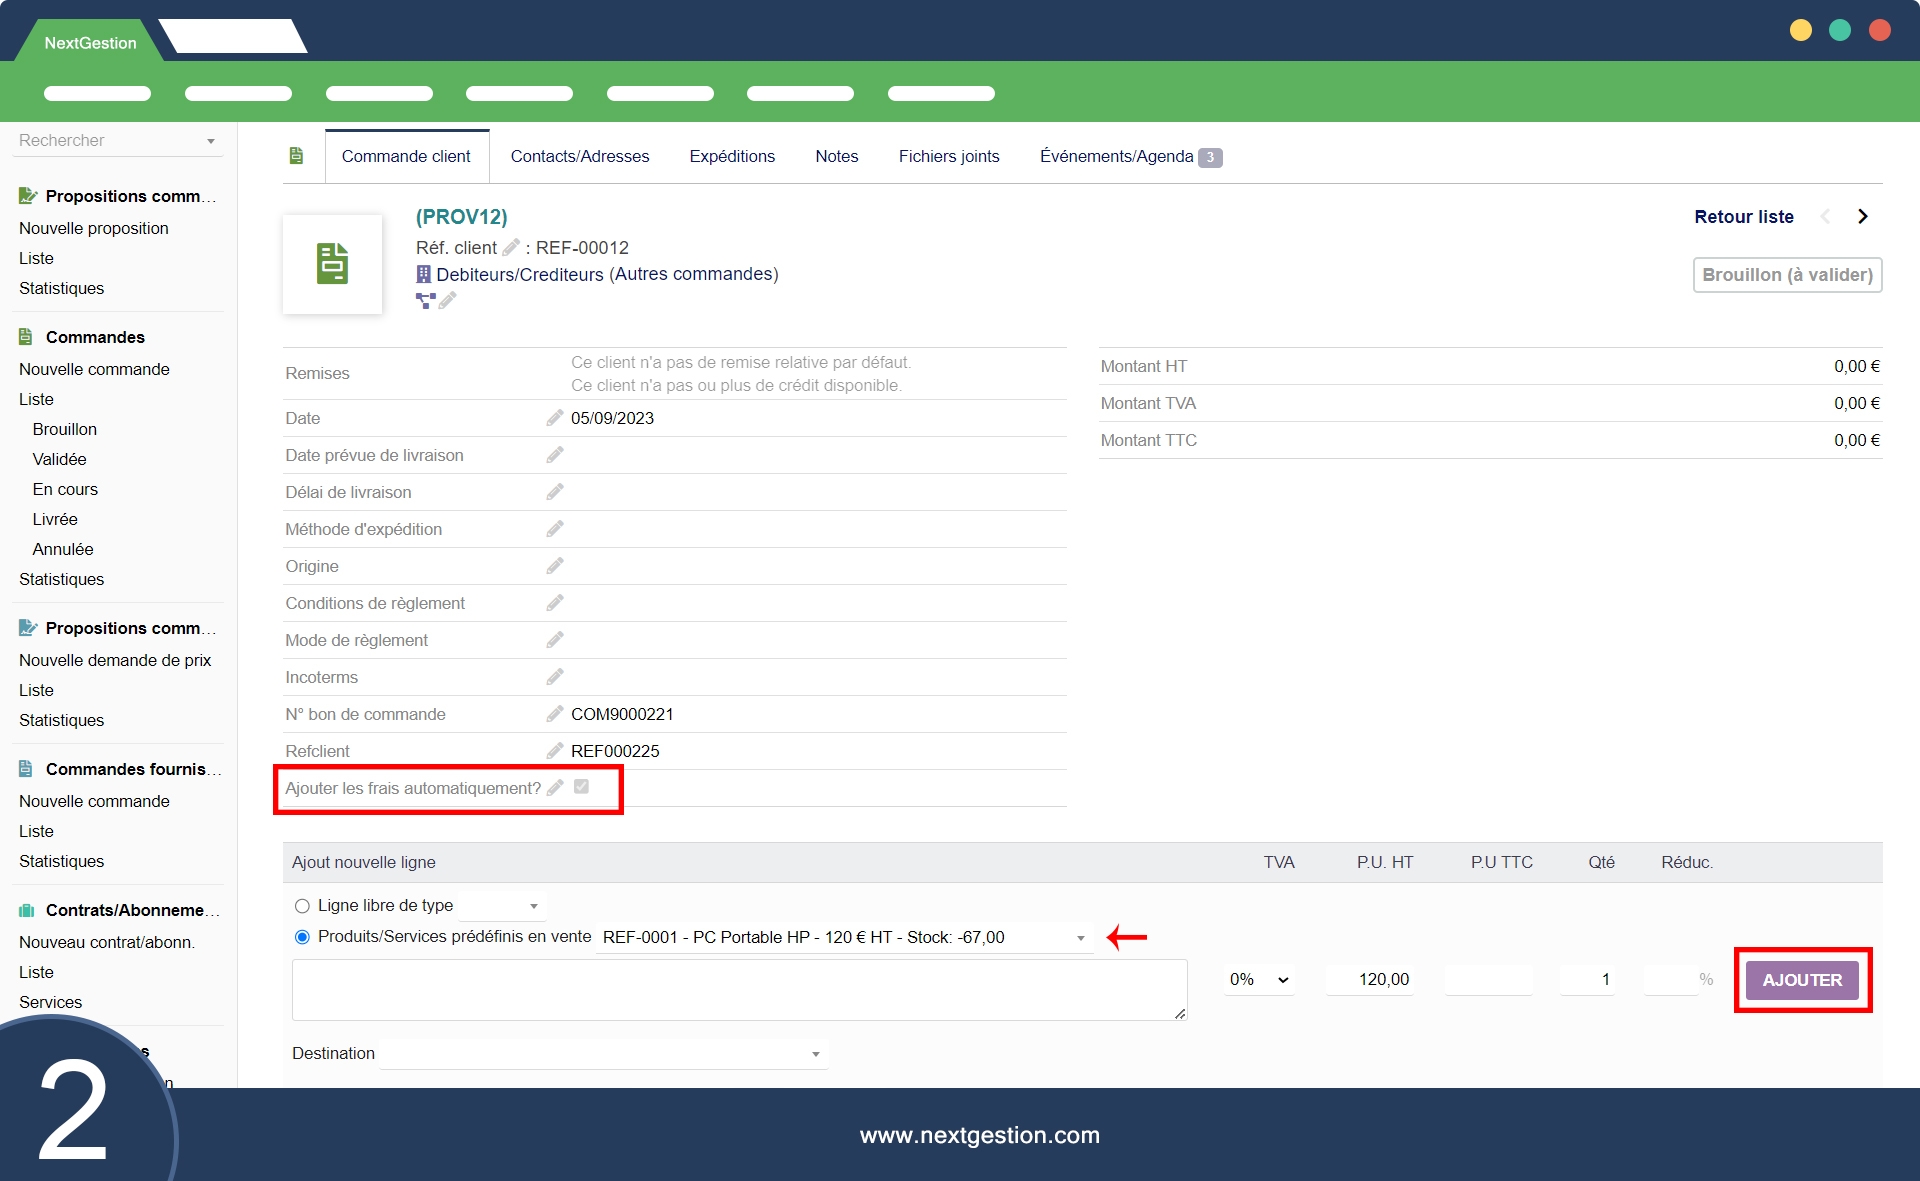Click the project tree icon under Debiteurs/Crediteurs
The width and height of the screenshot is (1920, 1181).
click(426, 300)
